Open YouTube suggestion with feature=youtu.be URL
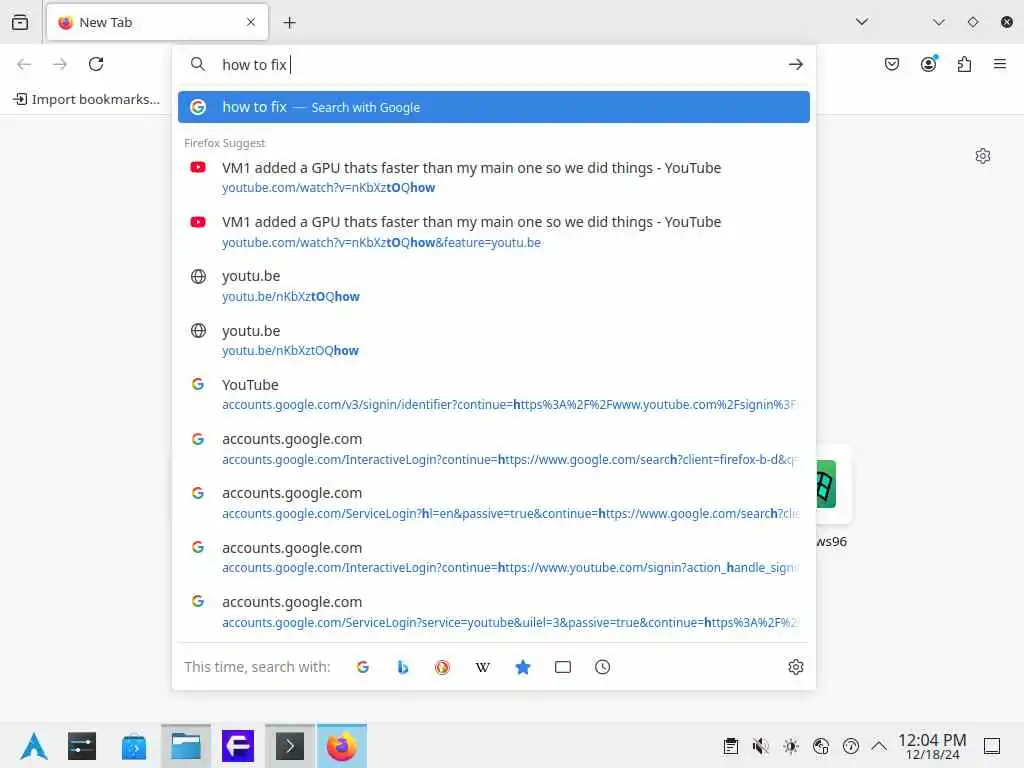The height and width of the screenshot is (768, 1024). (x=494, y=232)
